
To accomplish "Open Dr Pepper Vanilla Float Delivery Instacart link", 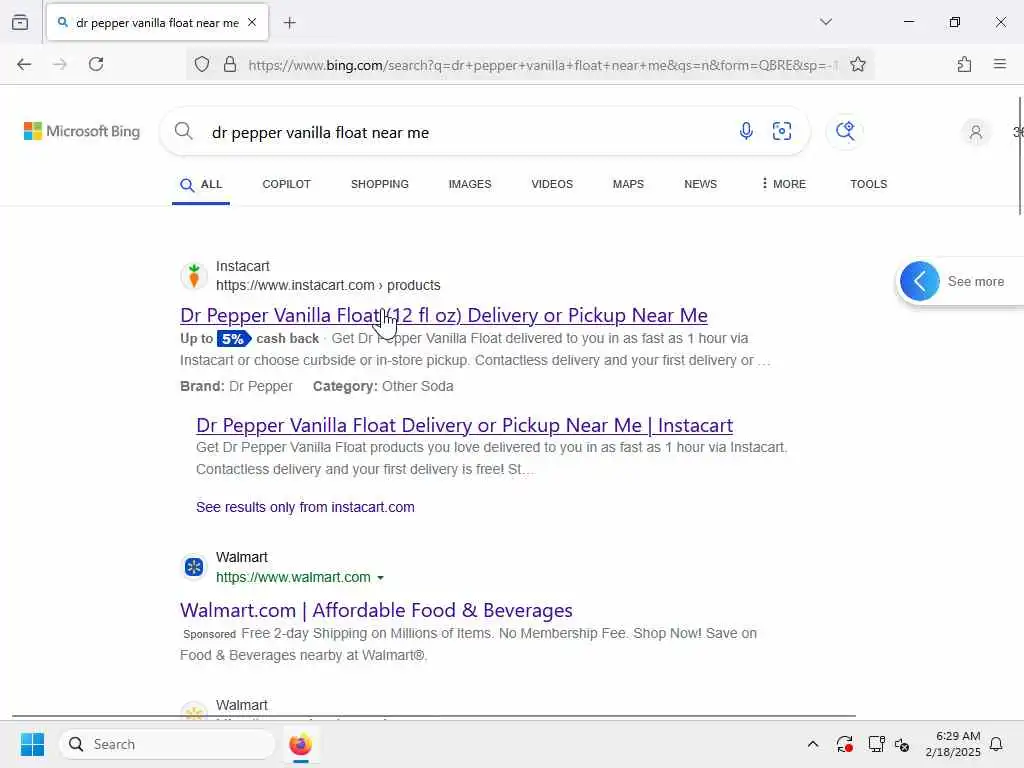I will pyautogui.click(x=464, y=425).
